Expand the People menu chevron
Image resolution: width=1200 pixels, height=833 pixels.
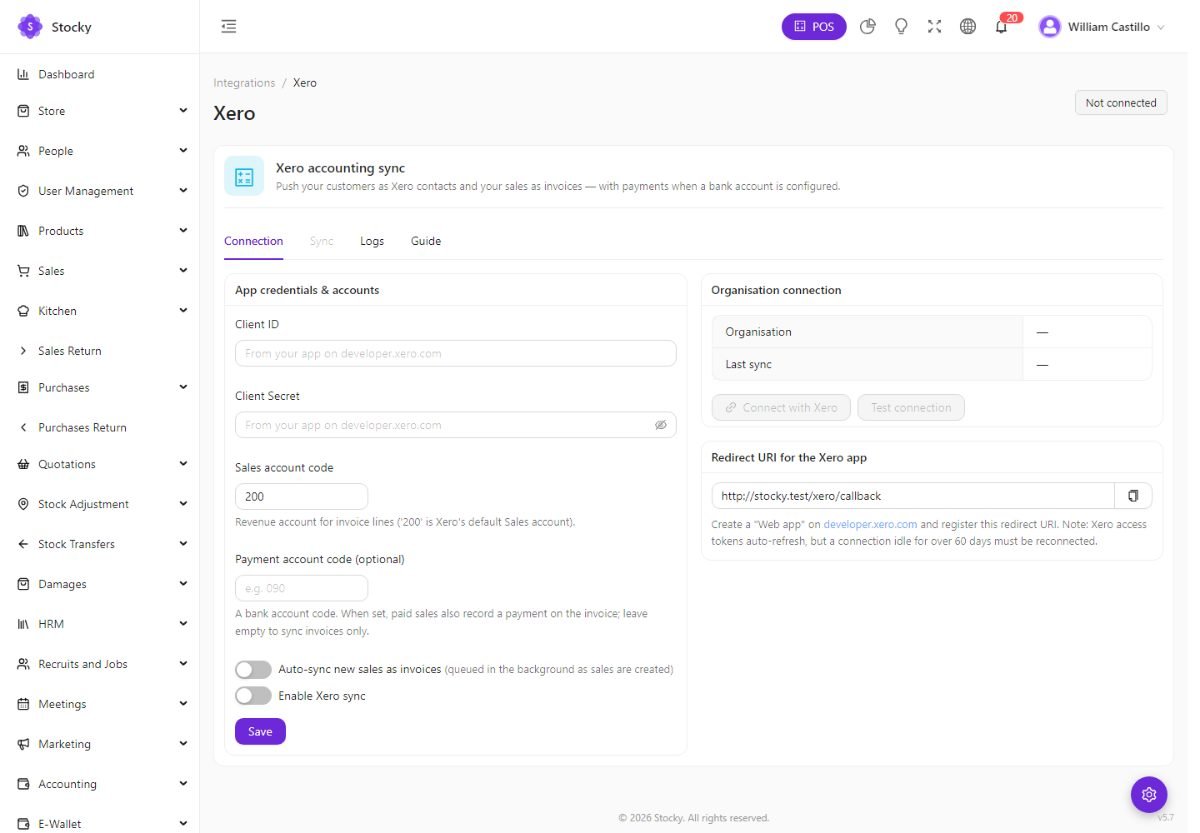pyautogui.click(x=183, y=150)
